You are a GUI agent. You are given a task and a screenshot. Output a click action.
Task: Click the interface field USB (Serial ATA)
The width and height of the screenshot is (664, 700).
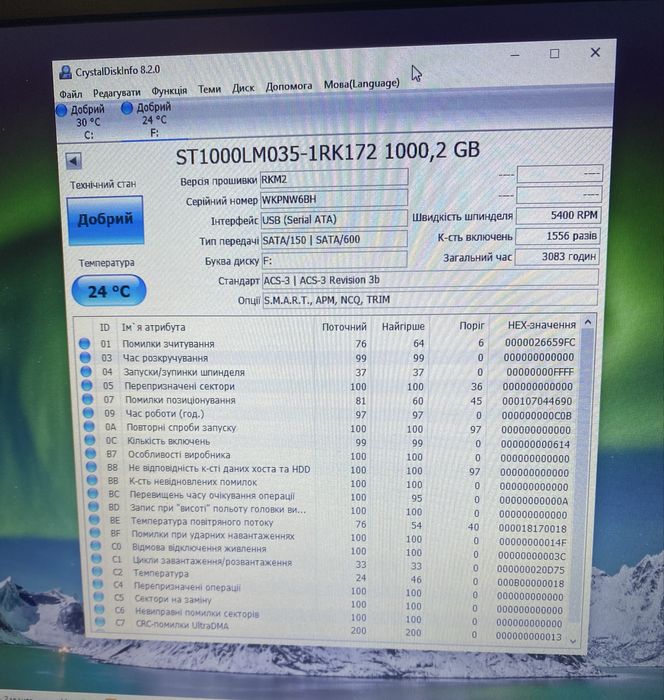[334, 219]
